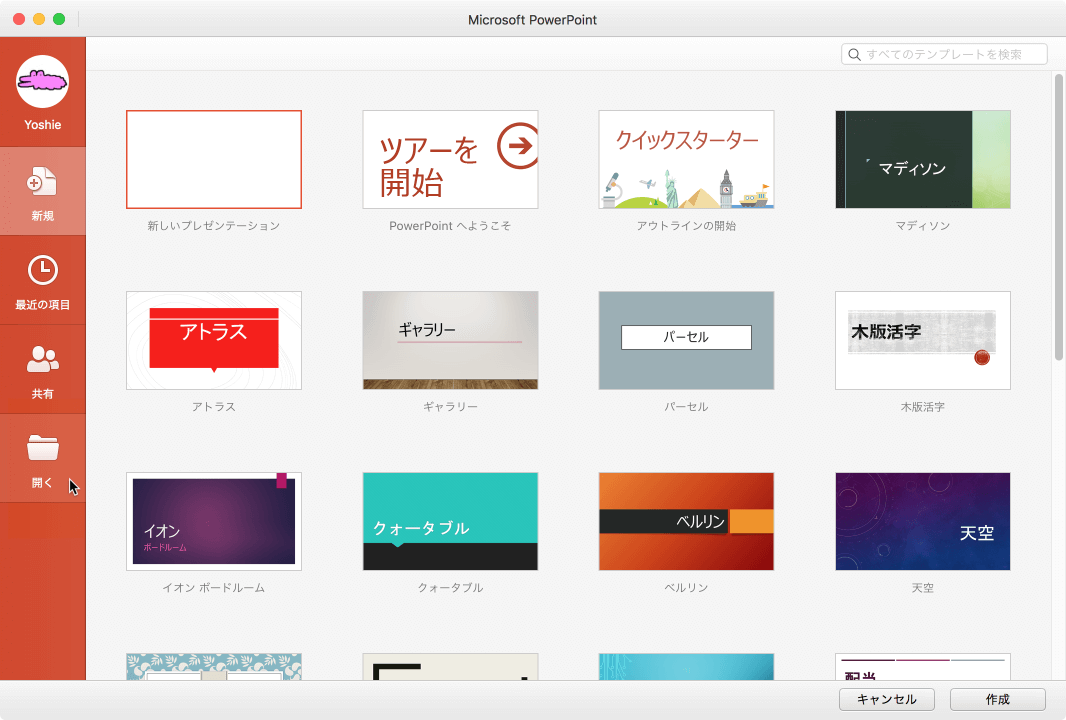This screenshot has width=1066, height=720.
Task: Click the アトラス caption below thumbnail
Action: pyautogui.click(x=214, y=407)
